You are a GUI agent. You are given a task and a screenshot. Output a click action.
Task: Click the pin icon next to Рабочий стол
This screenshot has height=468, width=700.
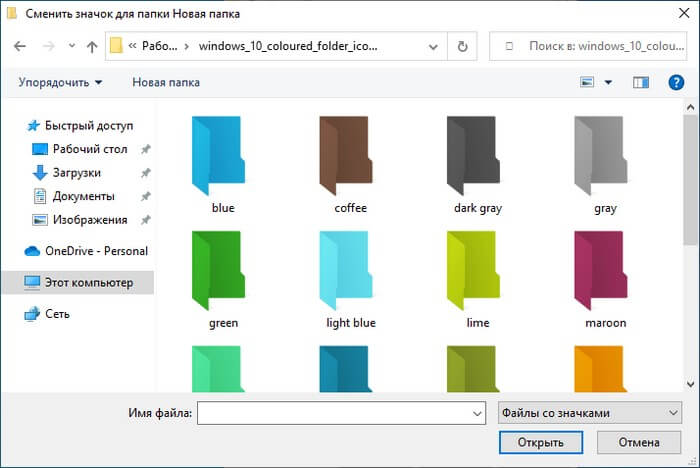click(146, 149)
